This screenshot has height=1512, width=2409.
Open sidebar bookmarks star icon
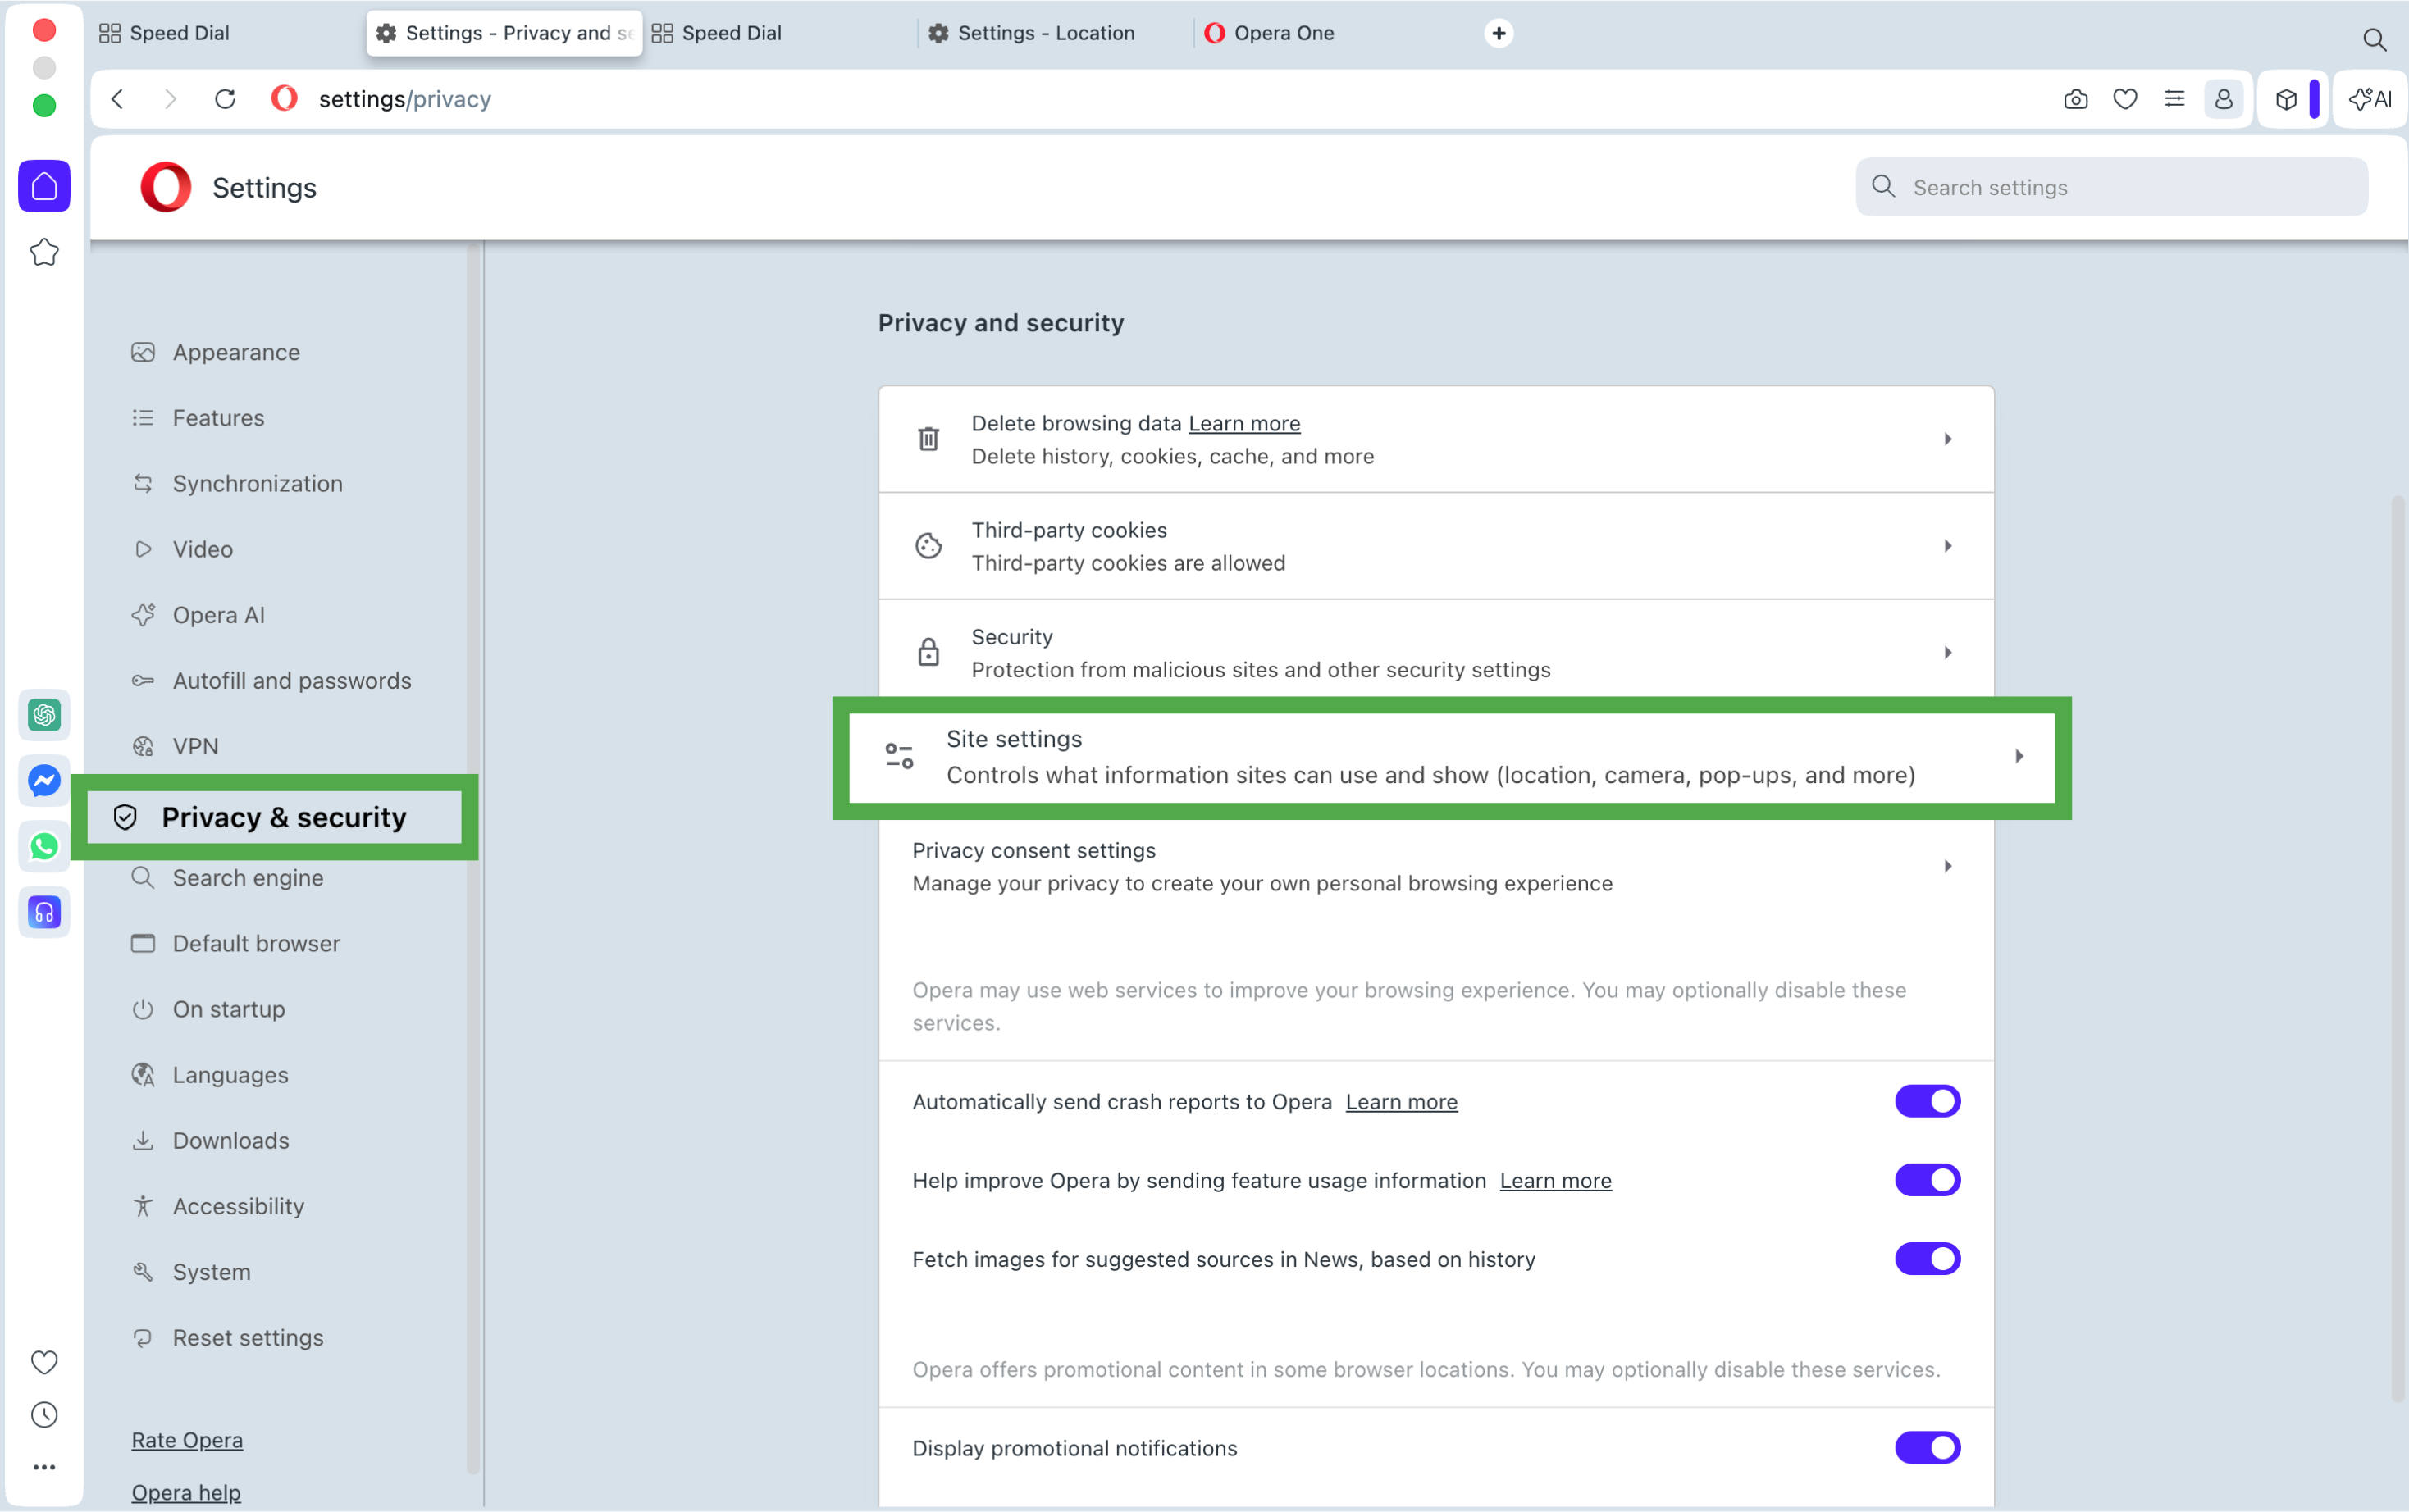point(44,252)
